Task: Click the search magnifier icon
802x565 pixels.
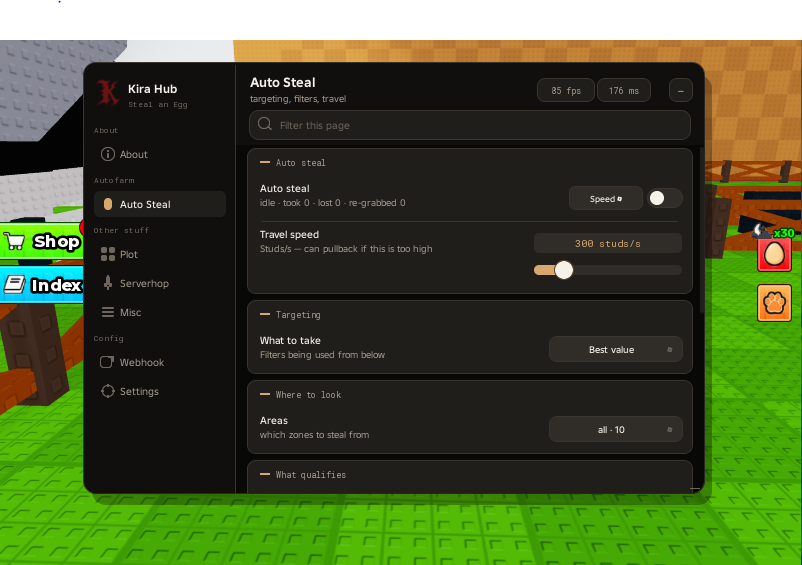Action: coord(264,124)
